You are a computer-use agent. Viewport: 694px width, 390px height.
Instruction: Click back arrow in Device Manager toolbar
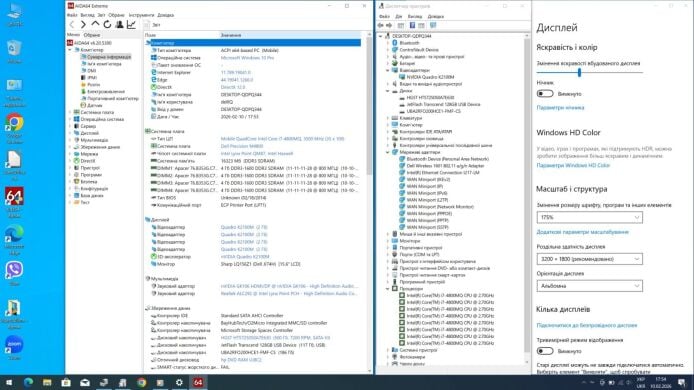[x=381, y=26]
